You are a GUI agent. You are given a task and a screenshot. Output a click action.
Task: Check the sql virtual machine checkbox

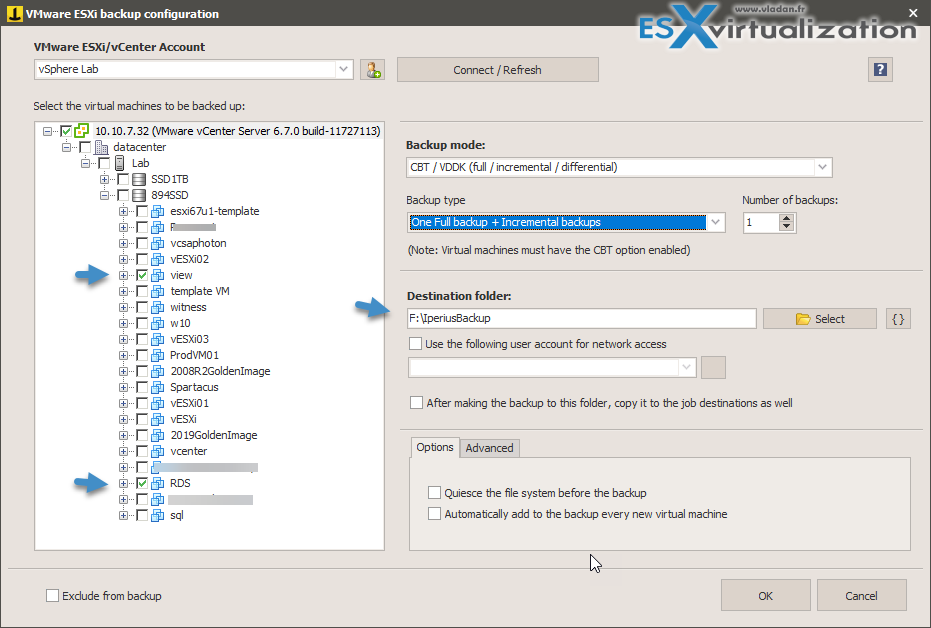[x=142, y=516]
